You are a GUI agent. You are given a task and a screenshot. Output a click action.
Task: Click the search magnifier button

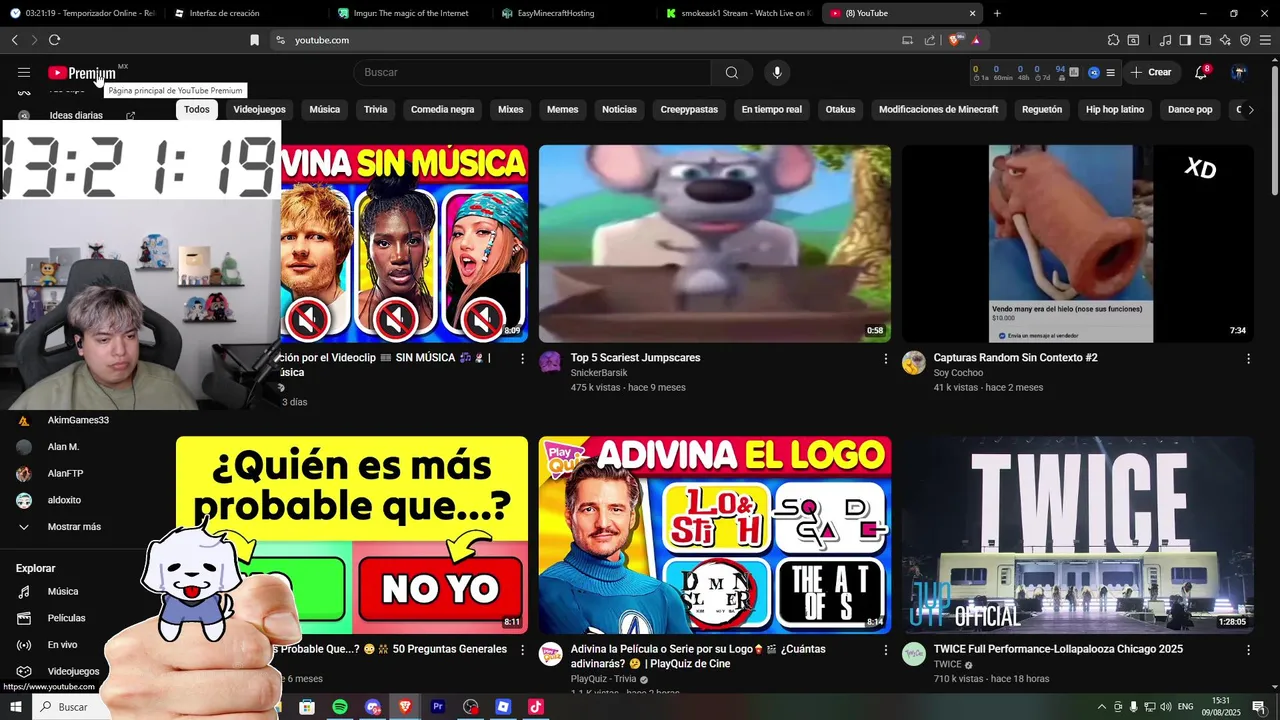click(x=732, y=72)
